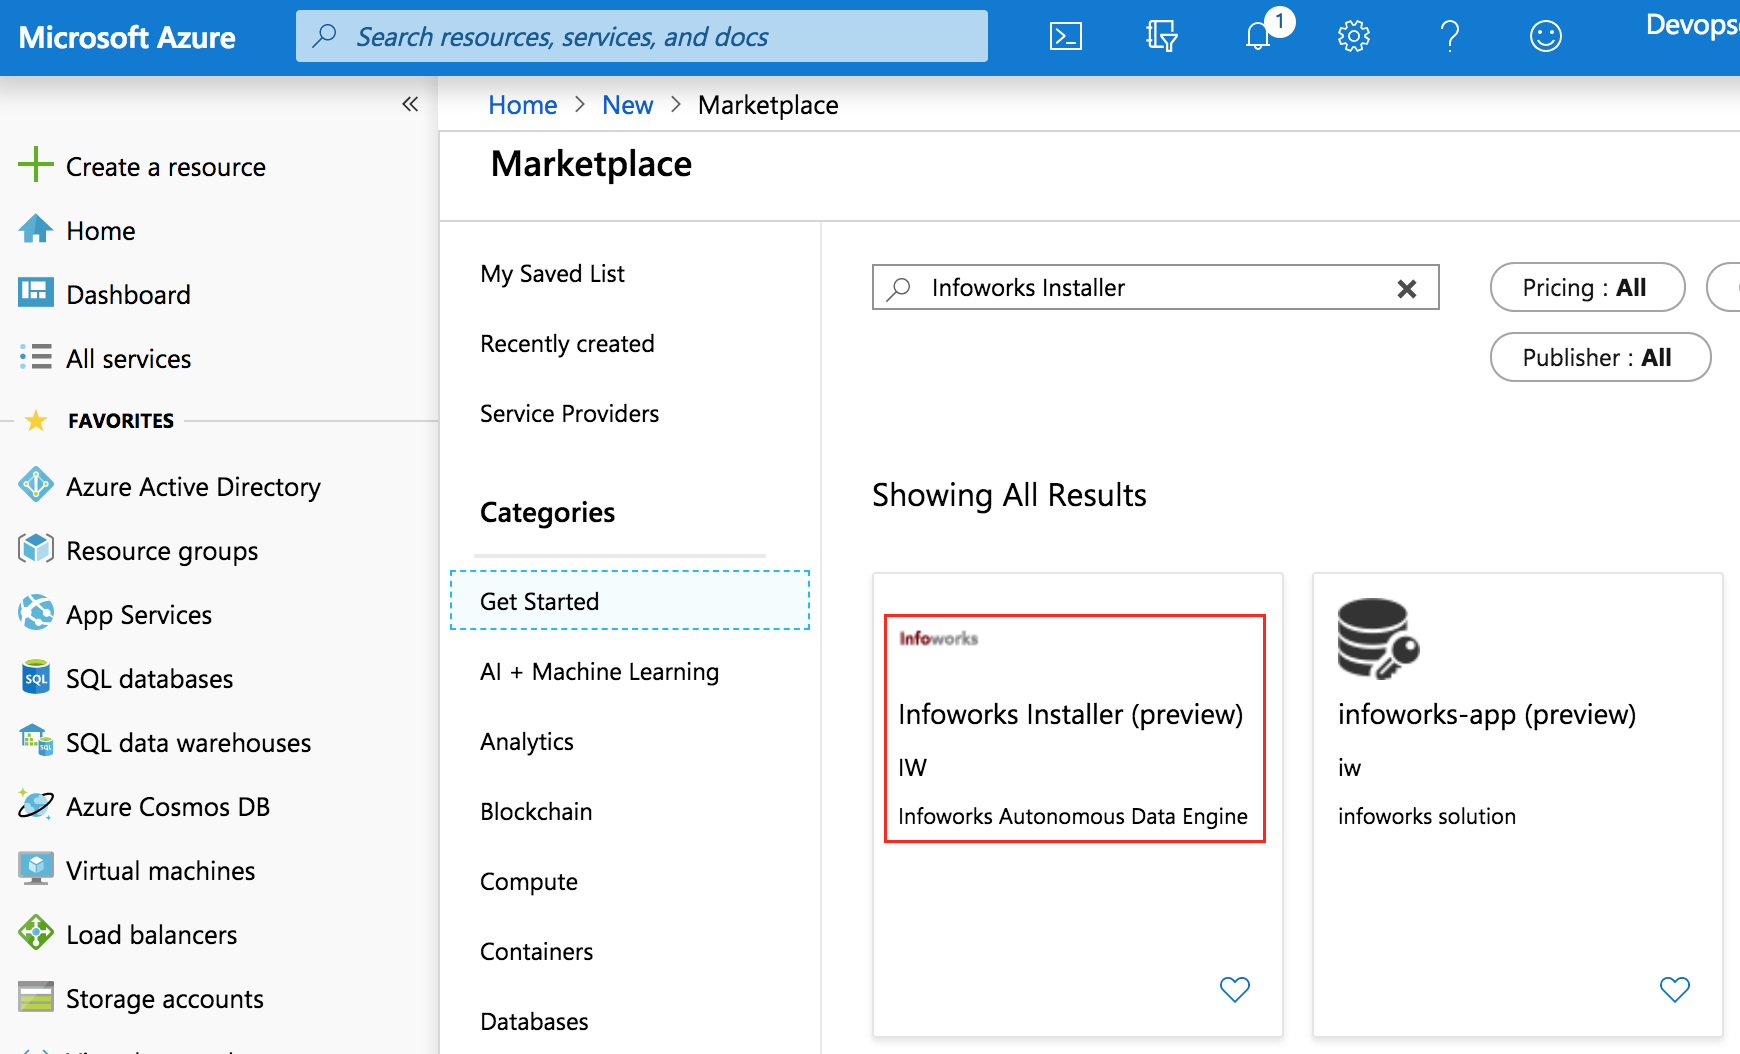The width and height of the screenshot is (1740, 1054).
Task: Click the SQL databases icon
Action: [x=36, y=676]
